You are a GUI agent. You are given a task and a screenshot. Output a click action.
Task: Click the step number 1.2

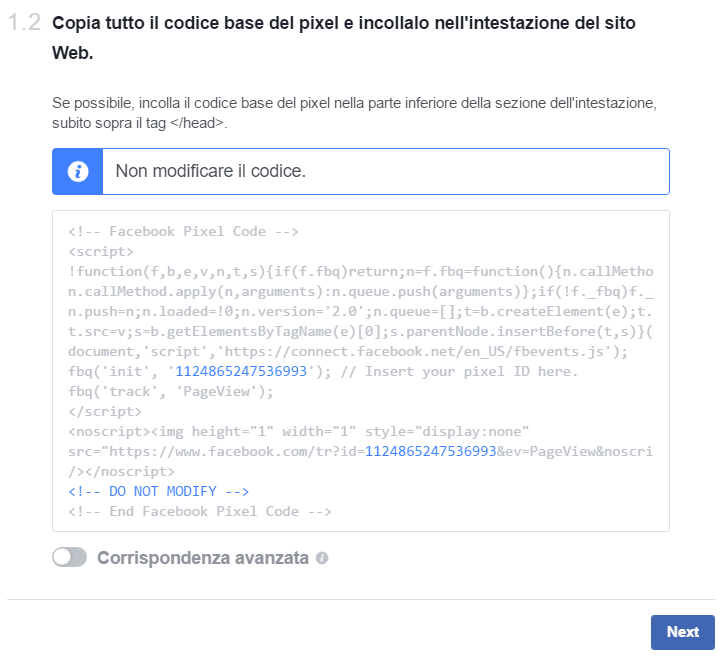24,23
